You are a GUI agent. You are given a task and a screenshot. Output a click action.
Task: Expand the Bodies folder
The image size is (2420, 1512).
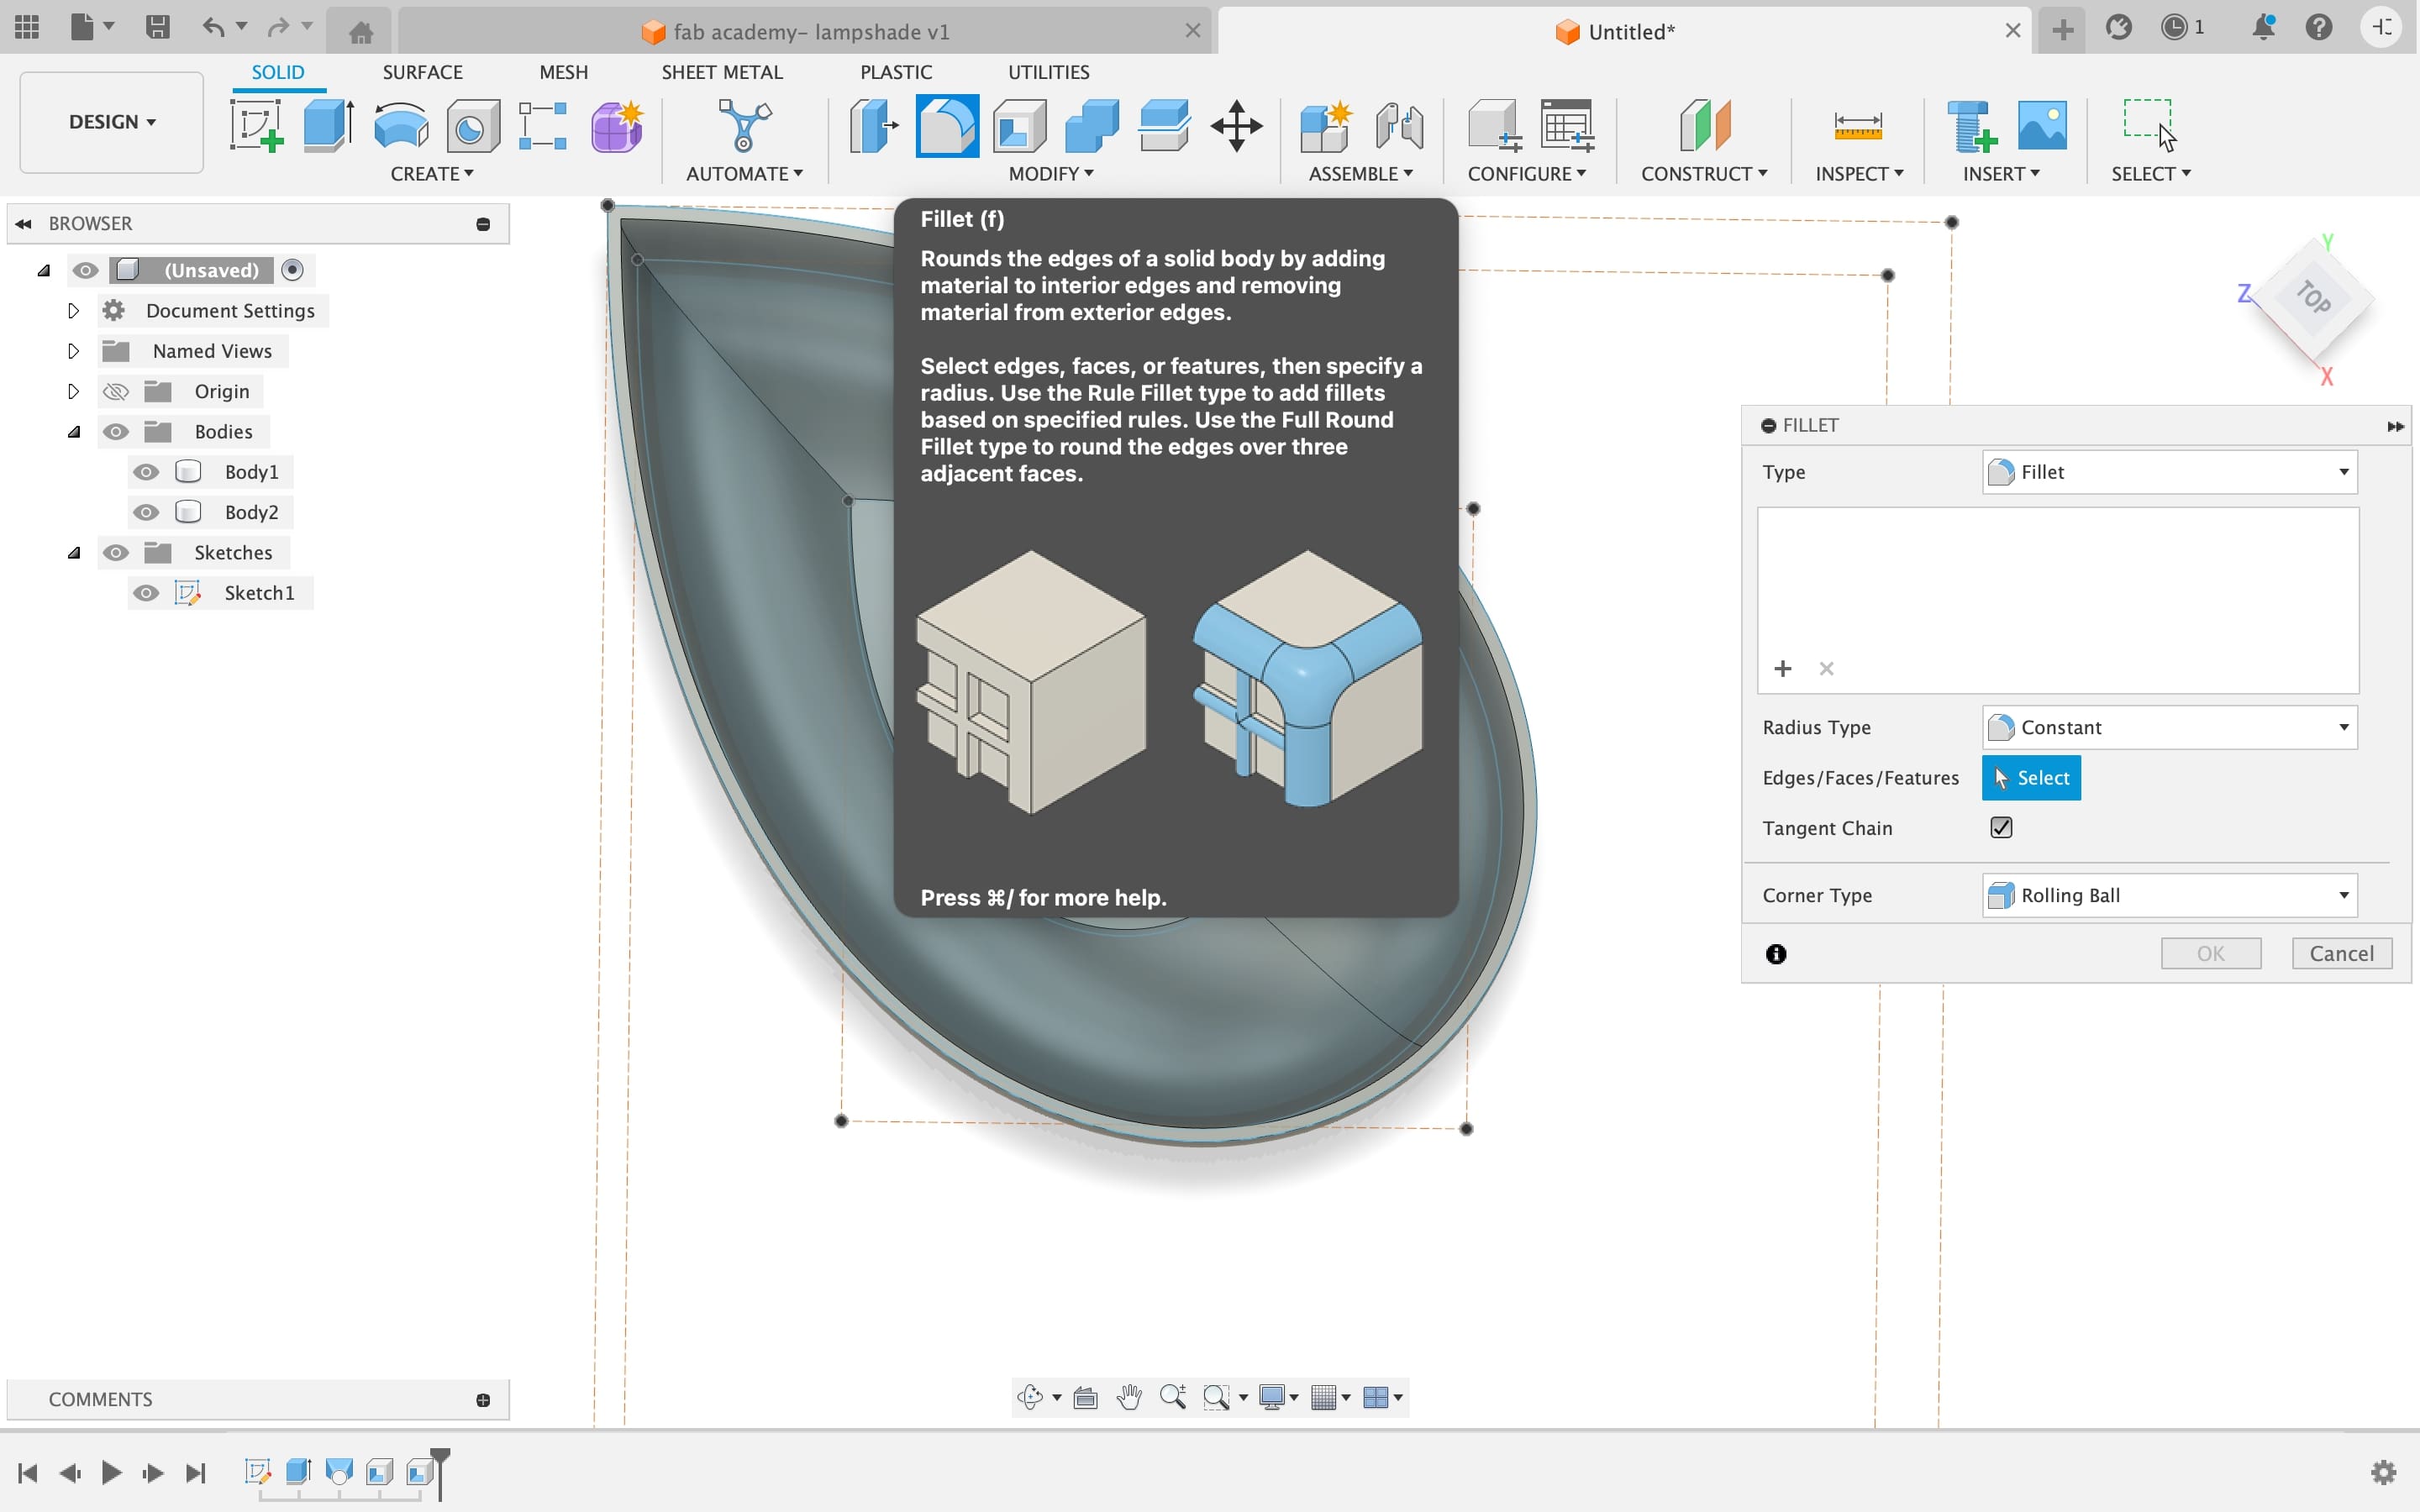coord(71,430)
